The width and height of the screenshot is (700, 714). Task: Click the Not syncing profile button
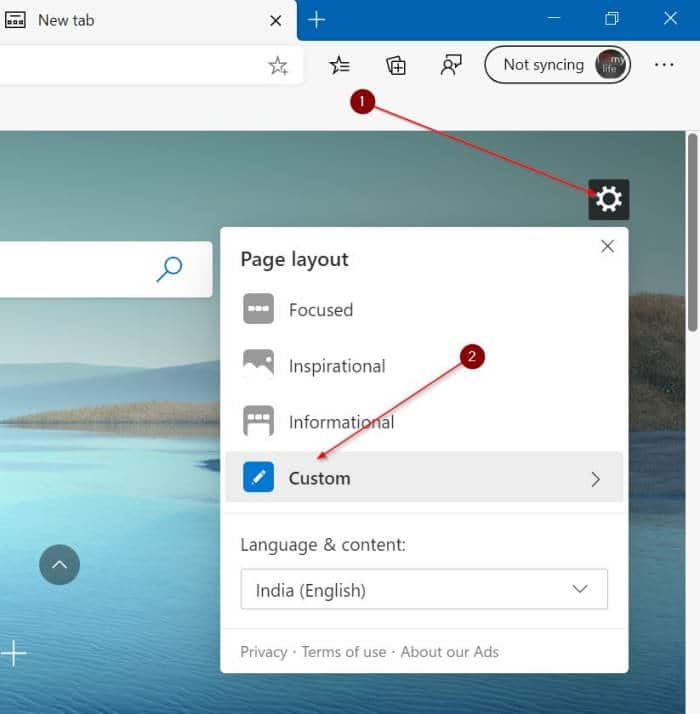557,65
